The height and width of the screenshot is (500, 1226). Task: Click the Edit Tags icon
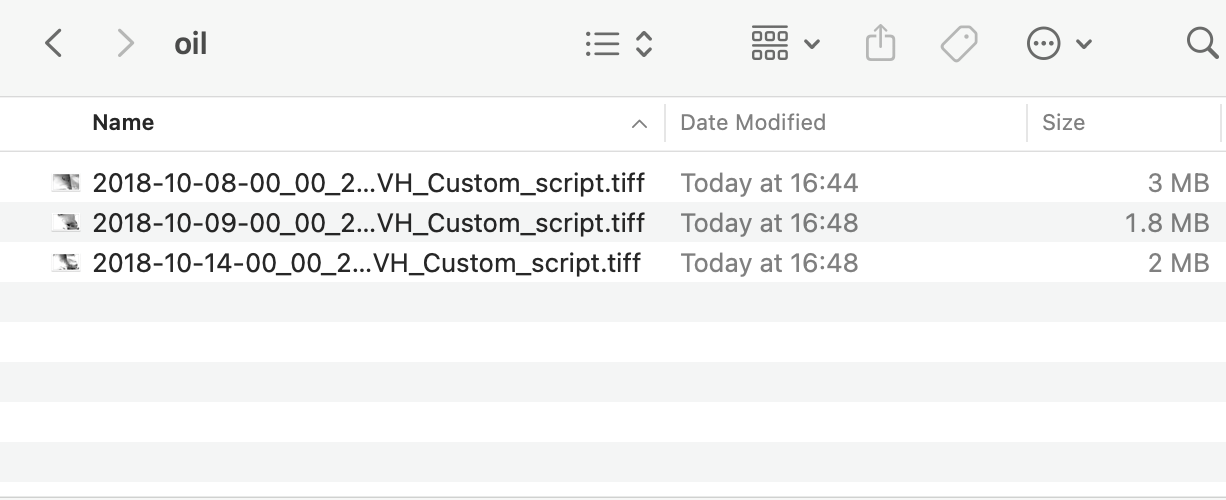pyautogui.click(x=959, y=43)
